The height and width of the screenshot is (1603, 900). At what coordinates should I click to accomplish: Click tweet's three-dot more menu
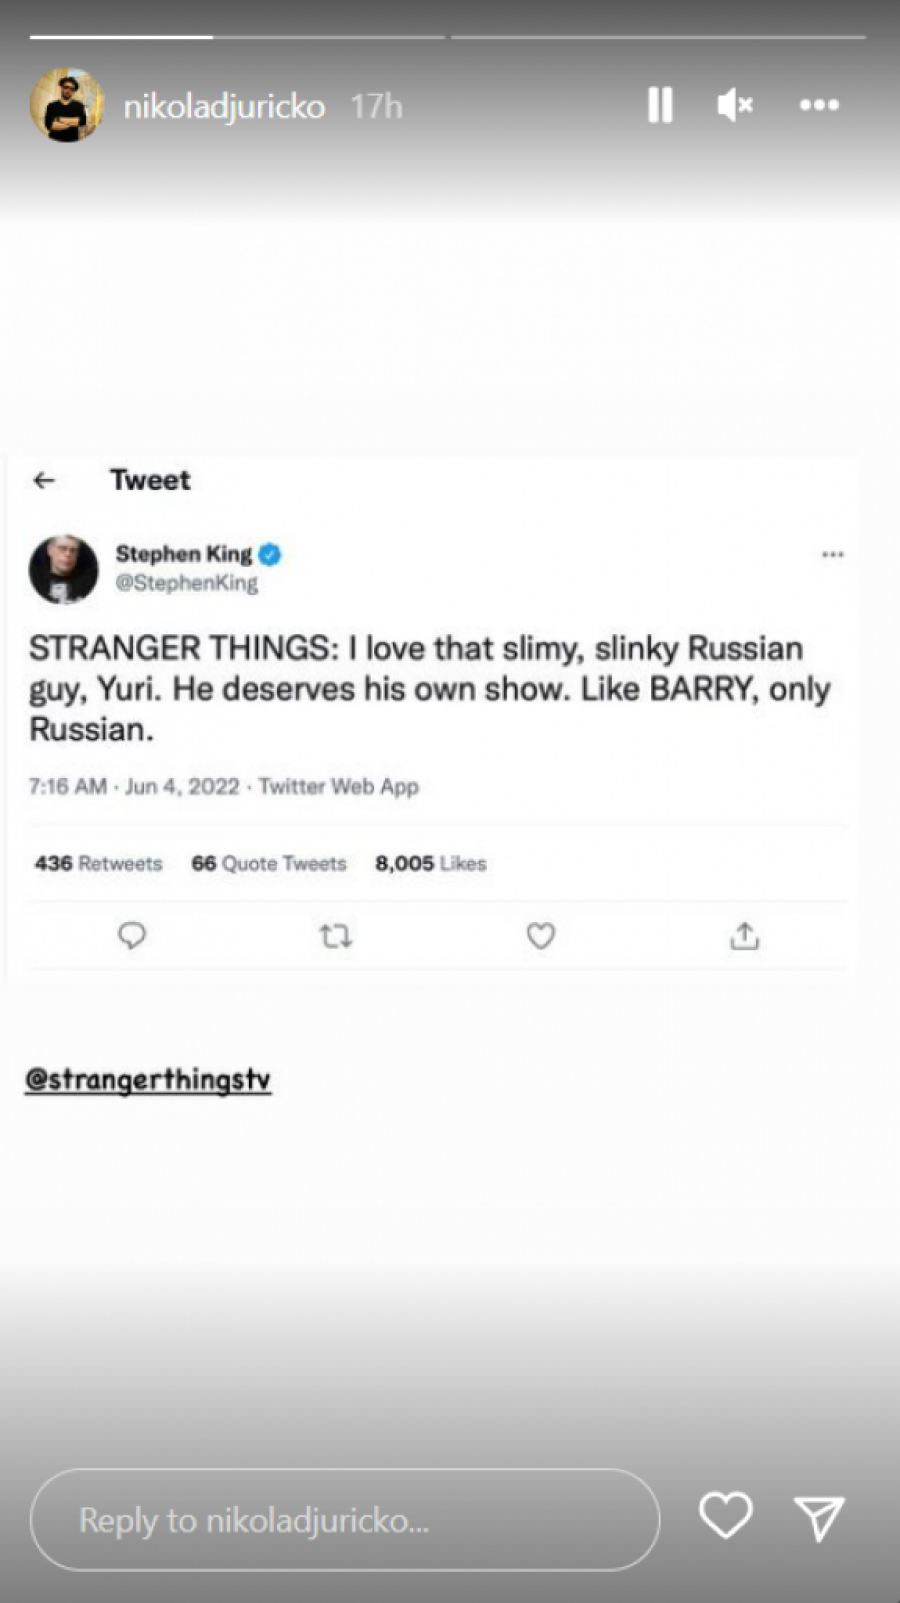(x=832, y=554)
